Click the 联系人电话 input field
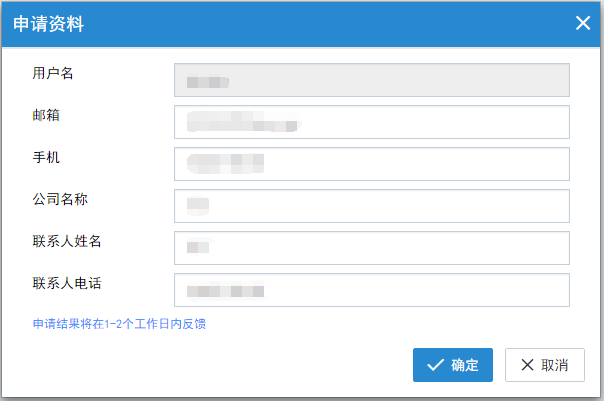604x401 pixels. click(371, 290)
